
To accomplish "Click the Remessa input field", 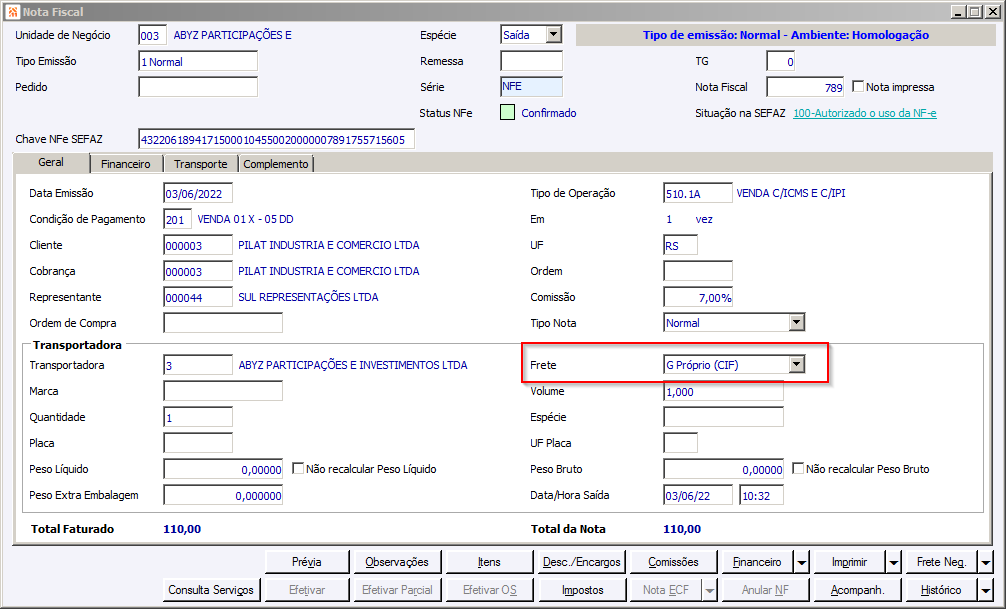I will tap(531, 61).
